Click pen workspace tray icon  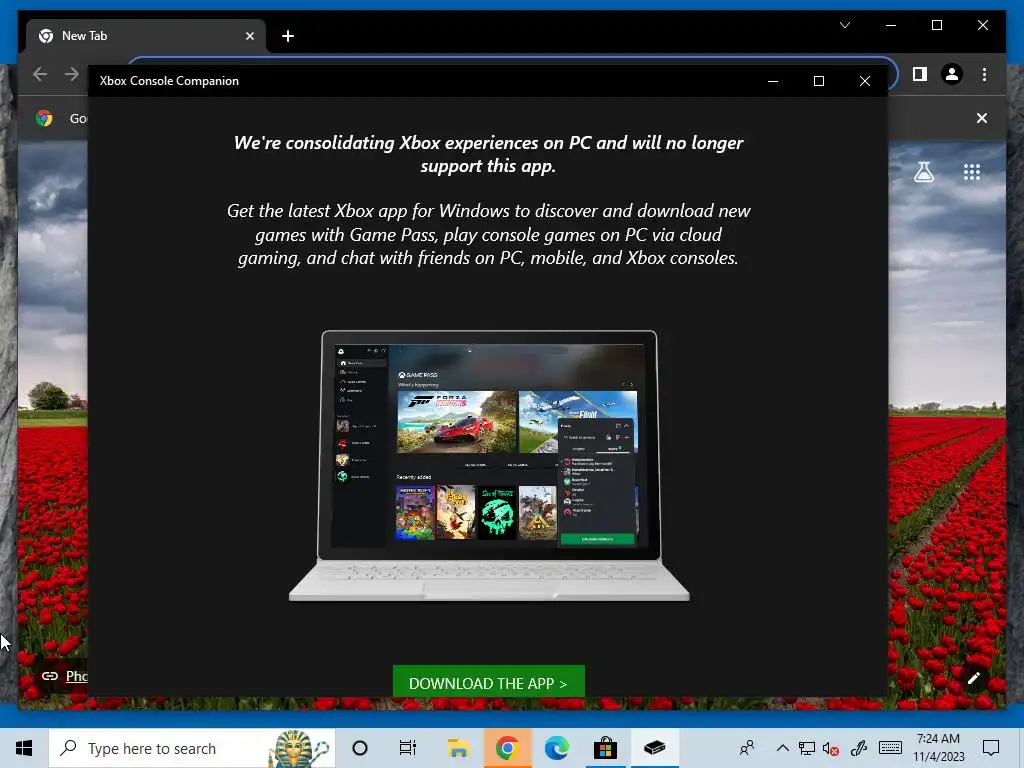[859, 748]
